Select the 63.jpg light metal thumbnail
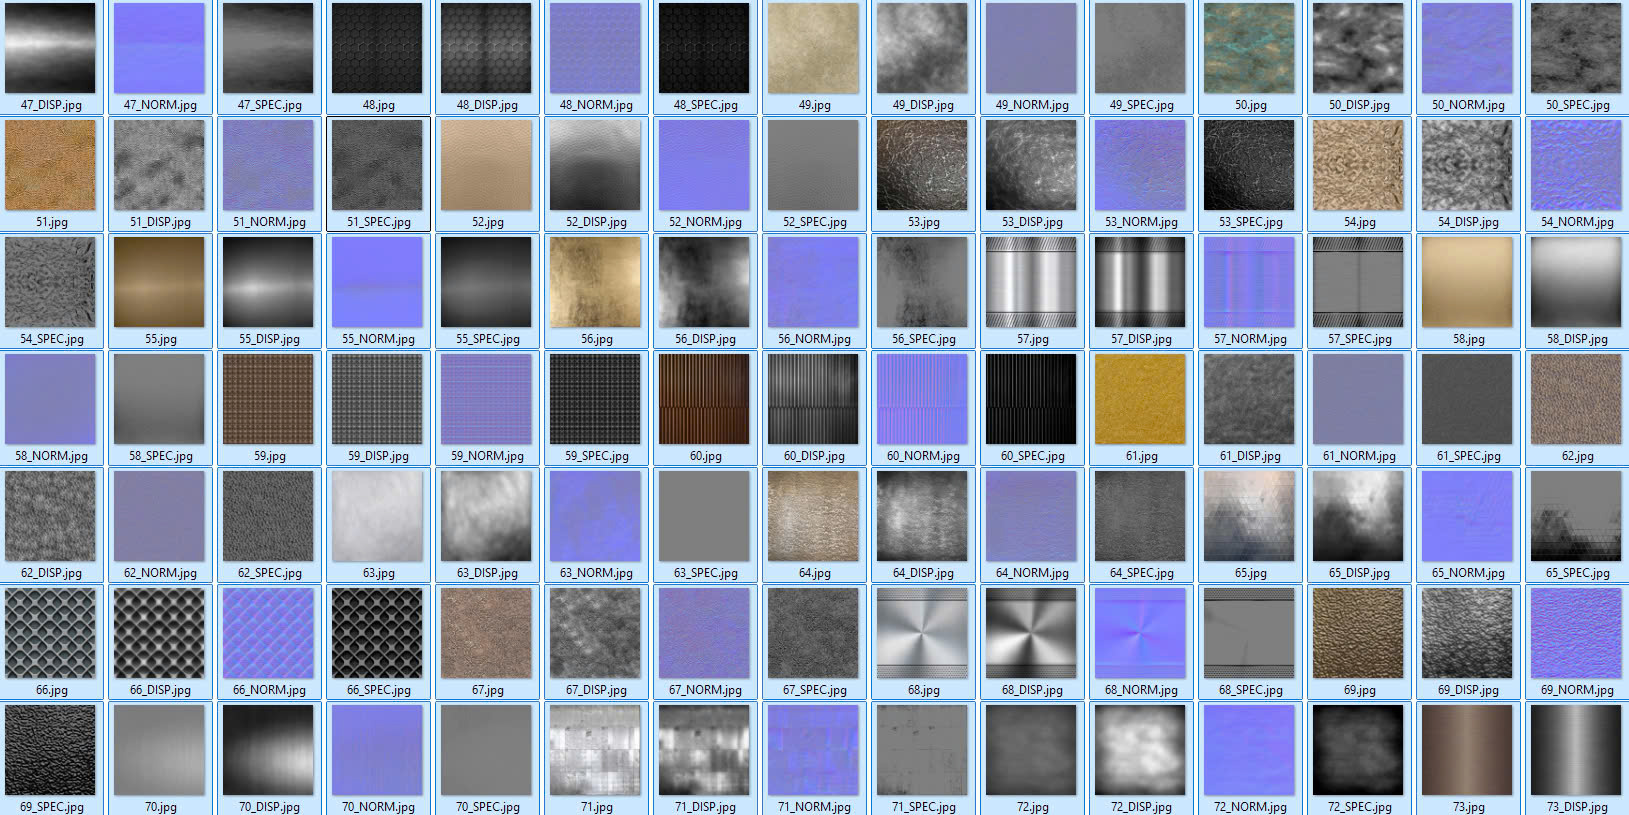 [x=377, y=516]
